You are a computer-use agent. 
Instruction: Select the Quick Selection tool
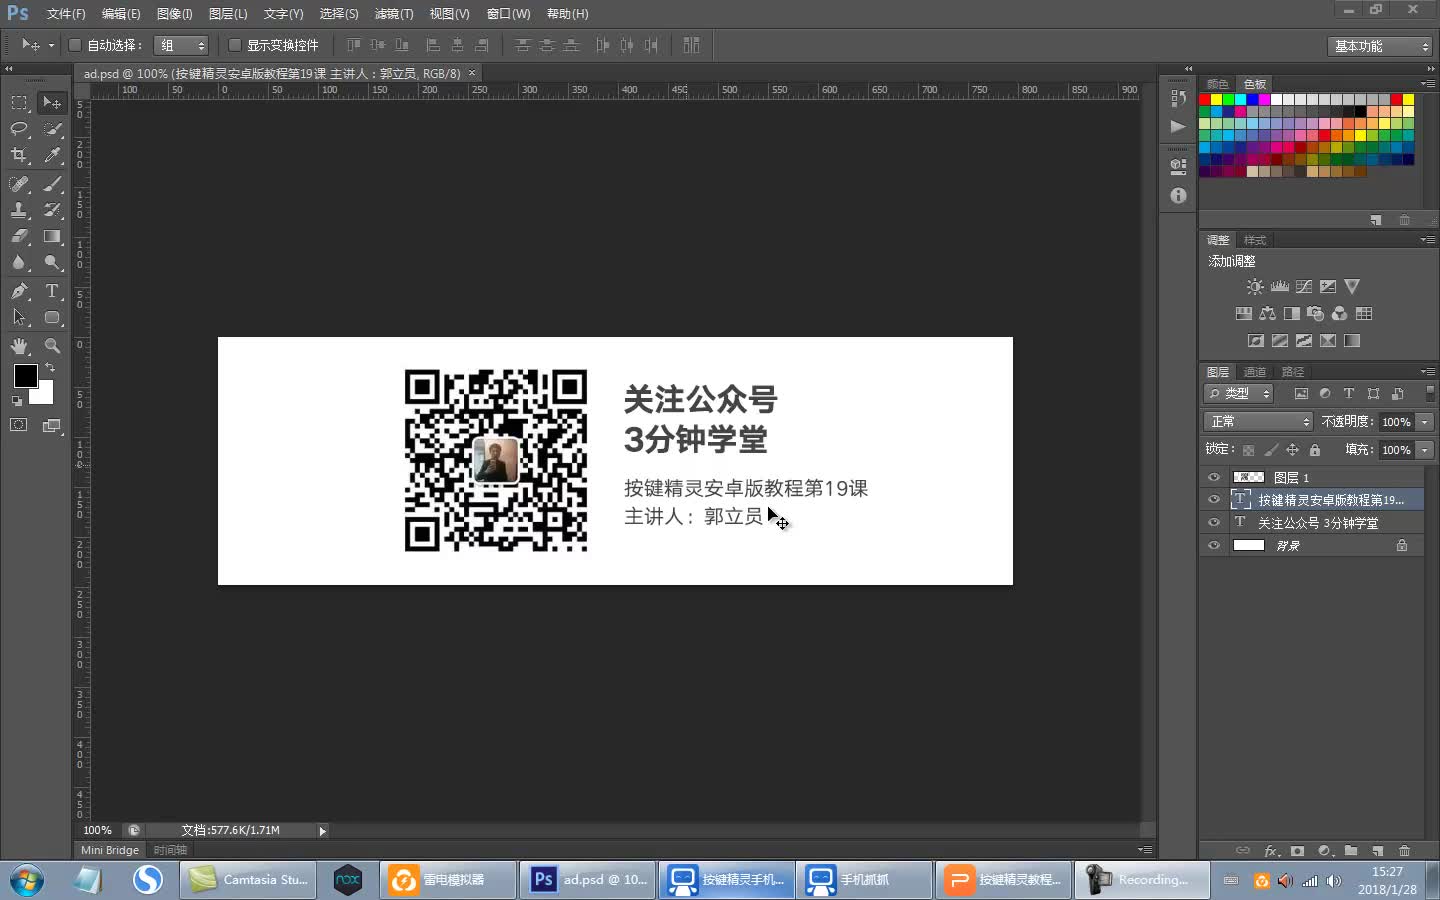coord(52,129)
